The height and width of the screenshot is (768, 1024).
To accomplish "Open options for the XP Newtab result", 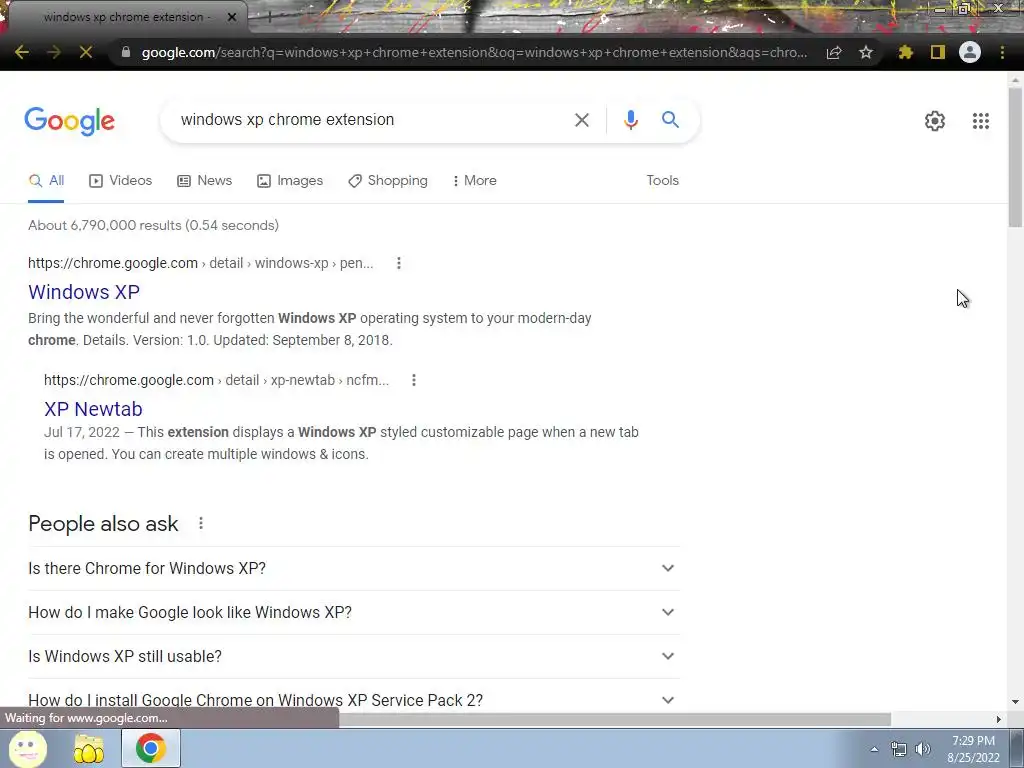I will 413,380.
